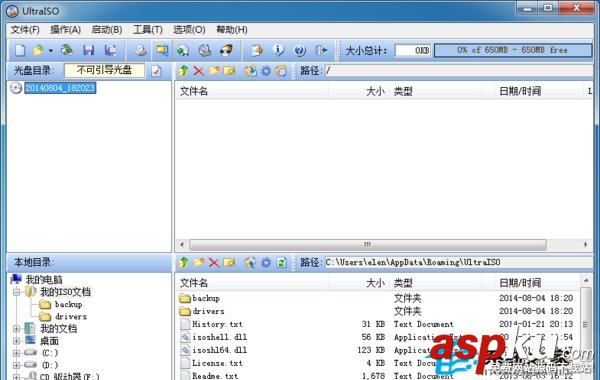Go up one level in image pane toolbar

tap(183, 71)
